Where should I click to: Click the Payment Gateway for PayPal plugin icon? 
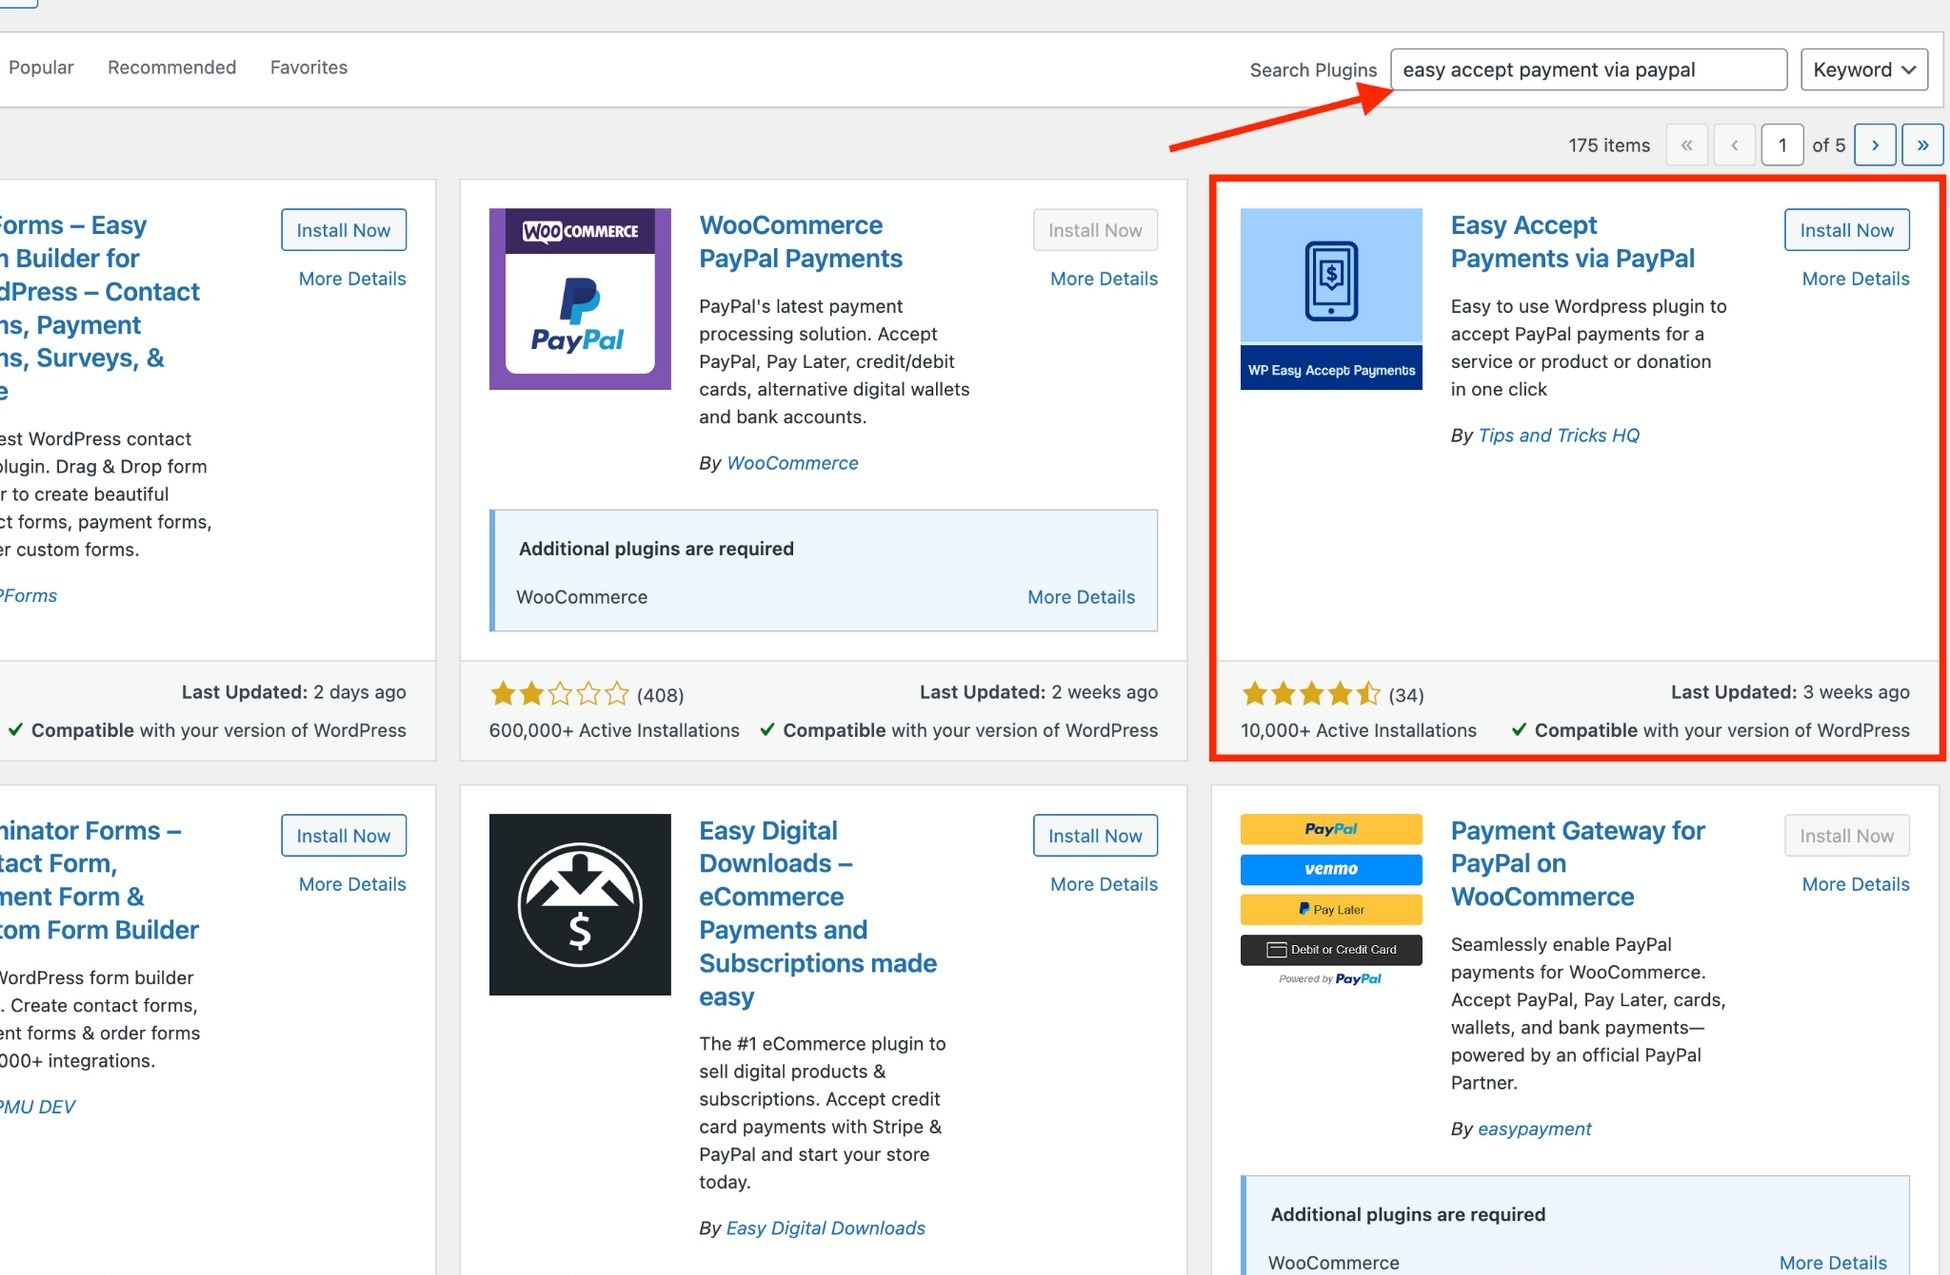[x=1331, y=902]
